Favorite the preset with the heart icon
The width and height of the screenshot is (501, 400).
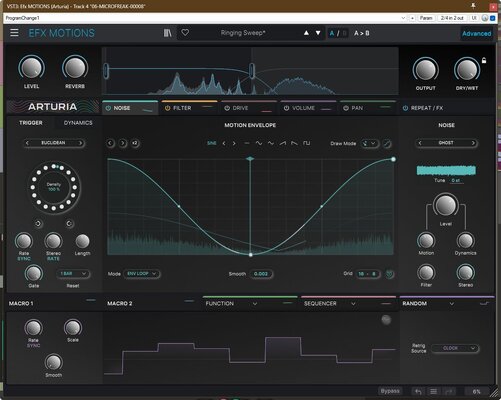pos(185,33)
